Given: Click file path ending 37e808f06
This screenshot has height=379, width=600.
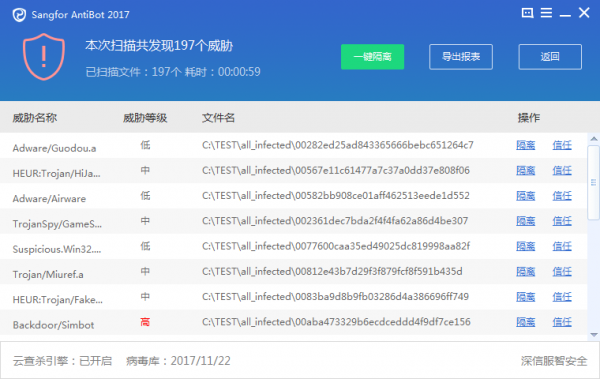Looking at the screenshot, I should tap(336, 170).
